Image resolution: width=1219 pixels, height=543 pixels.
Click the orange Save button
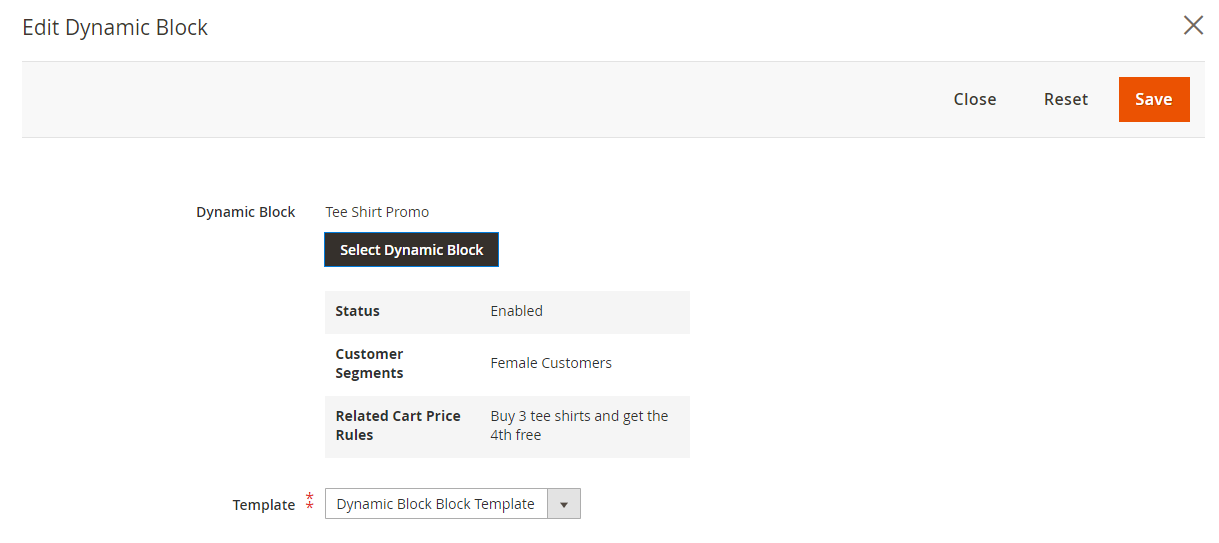tap(1154, 99)
